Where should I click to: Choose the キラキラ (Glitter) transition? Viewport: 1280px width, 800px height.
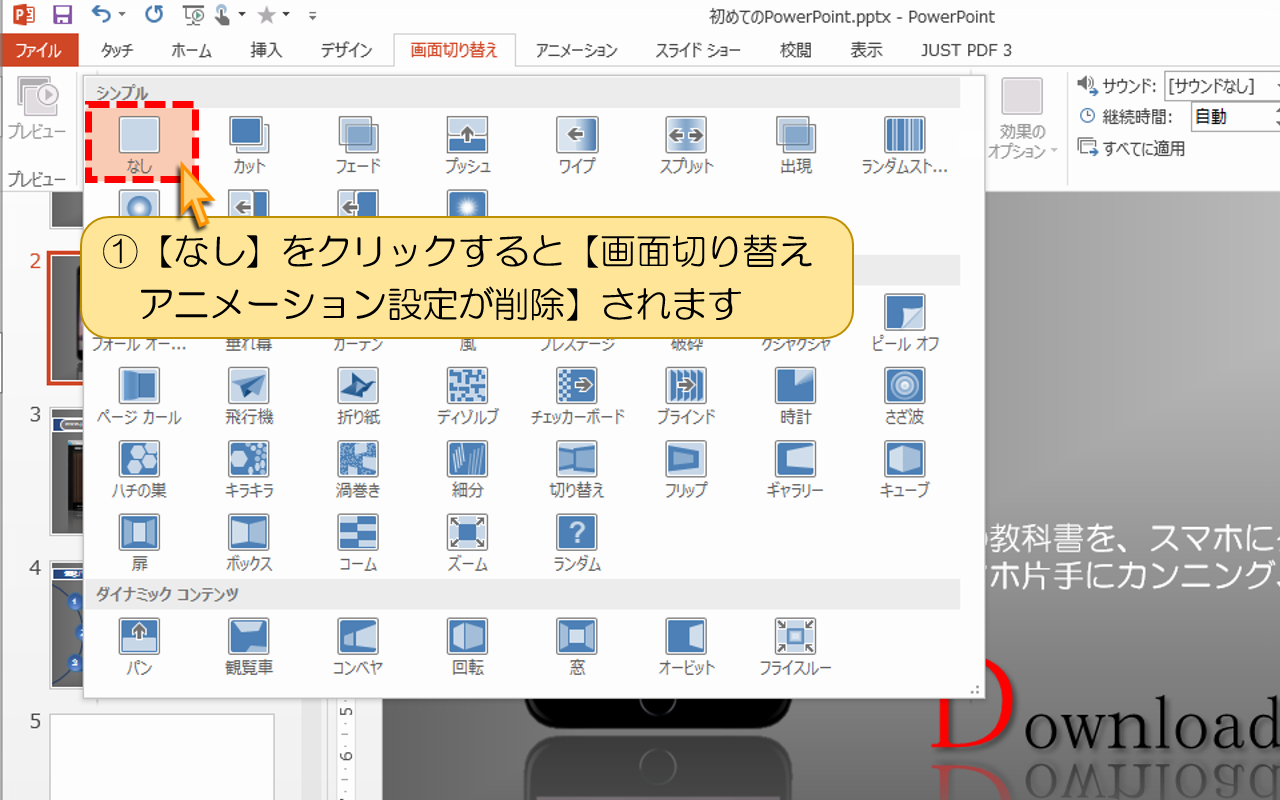(249, 469)
